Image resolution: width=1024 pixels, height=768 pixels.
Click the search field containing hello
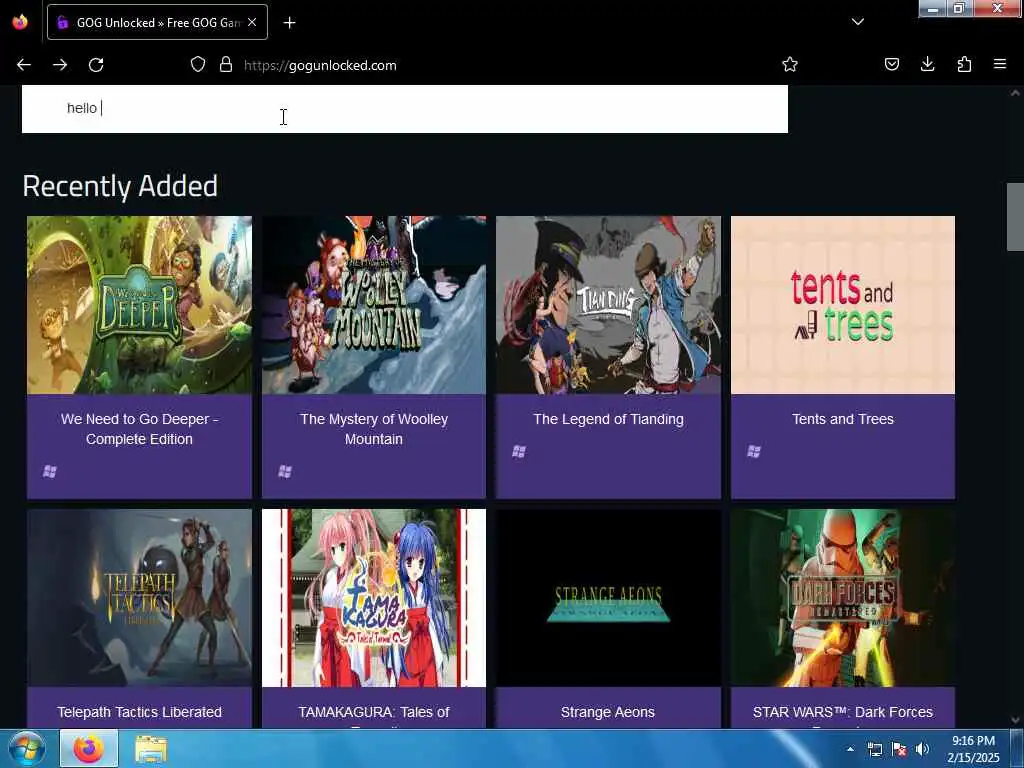(405, 108)
